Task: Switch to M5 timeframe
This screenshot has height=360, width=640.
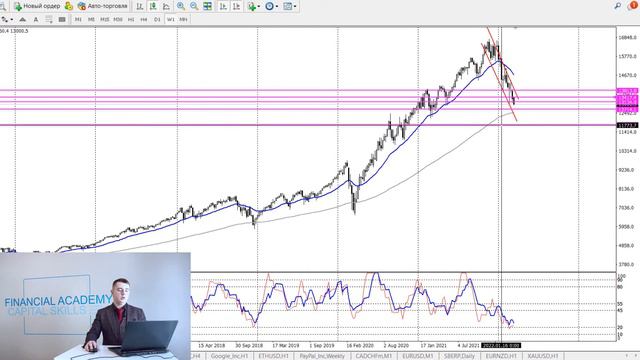Action: pos(91,19)
